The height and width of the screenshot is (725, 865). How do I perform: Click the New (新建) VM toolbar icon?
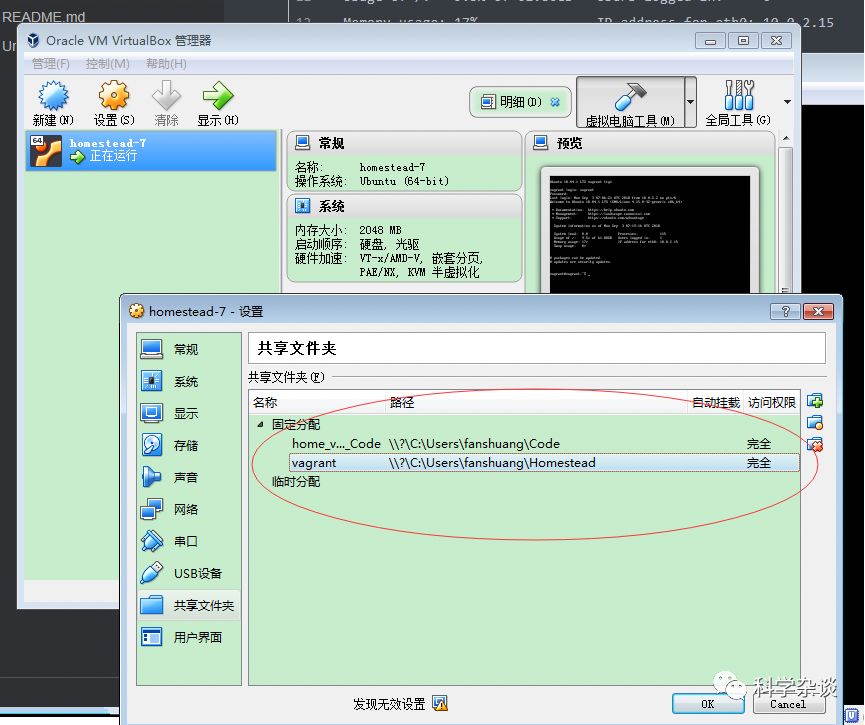coord(53,103)
